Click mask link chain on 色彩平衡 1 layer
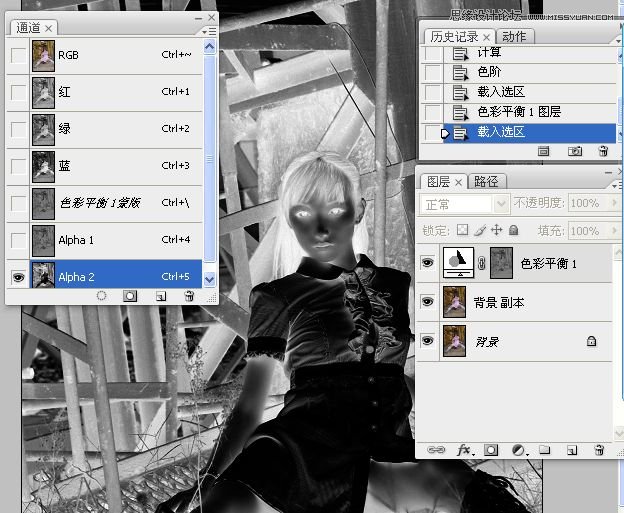 [482, 263]
